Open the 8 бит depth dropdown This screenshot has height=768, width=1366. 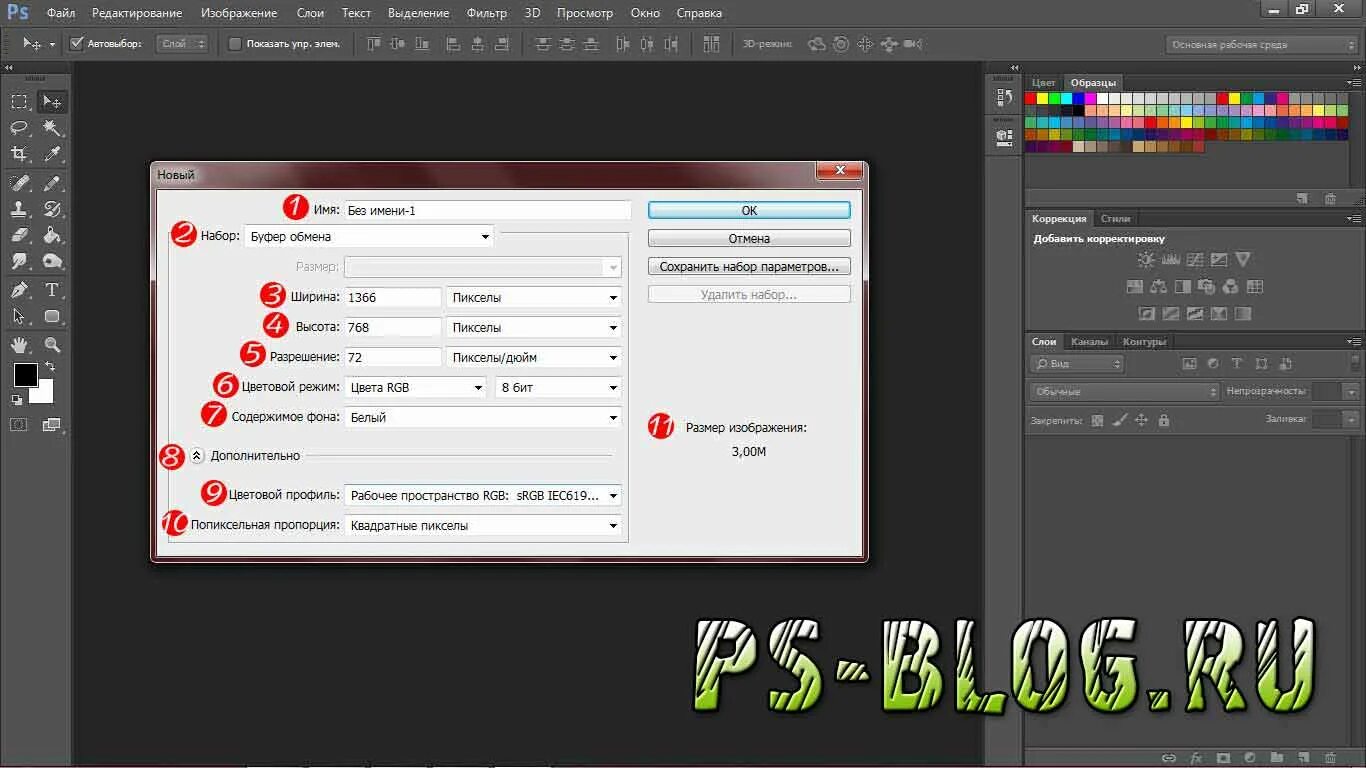(558, 387)
